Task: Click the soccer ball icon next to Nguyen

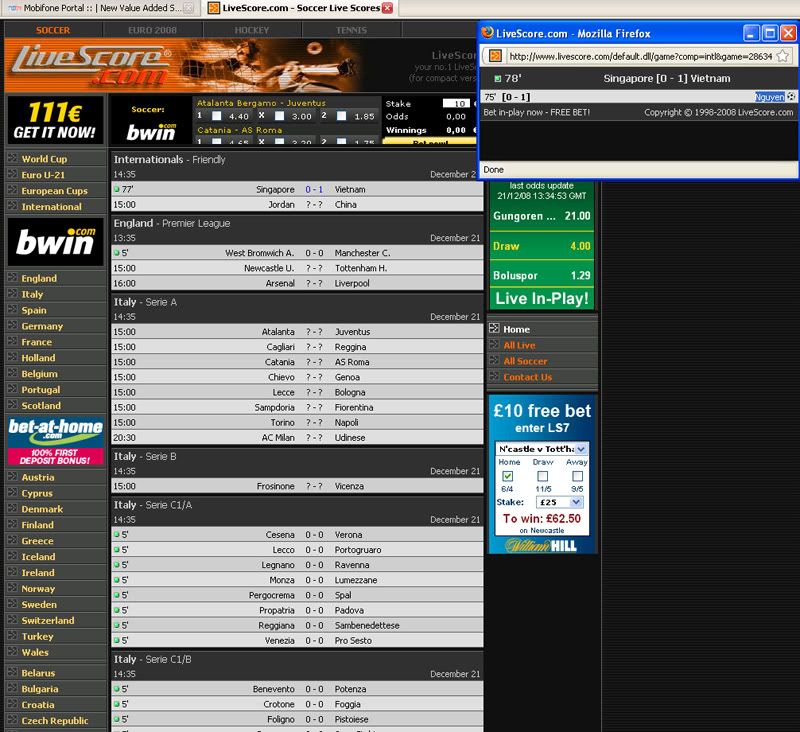Action: click(791, 96)
